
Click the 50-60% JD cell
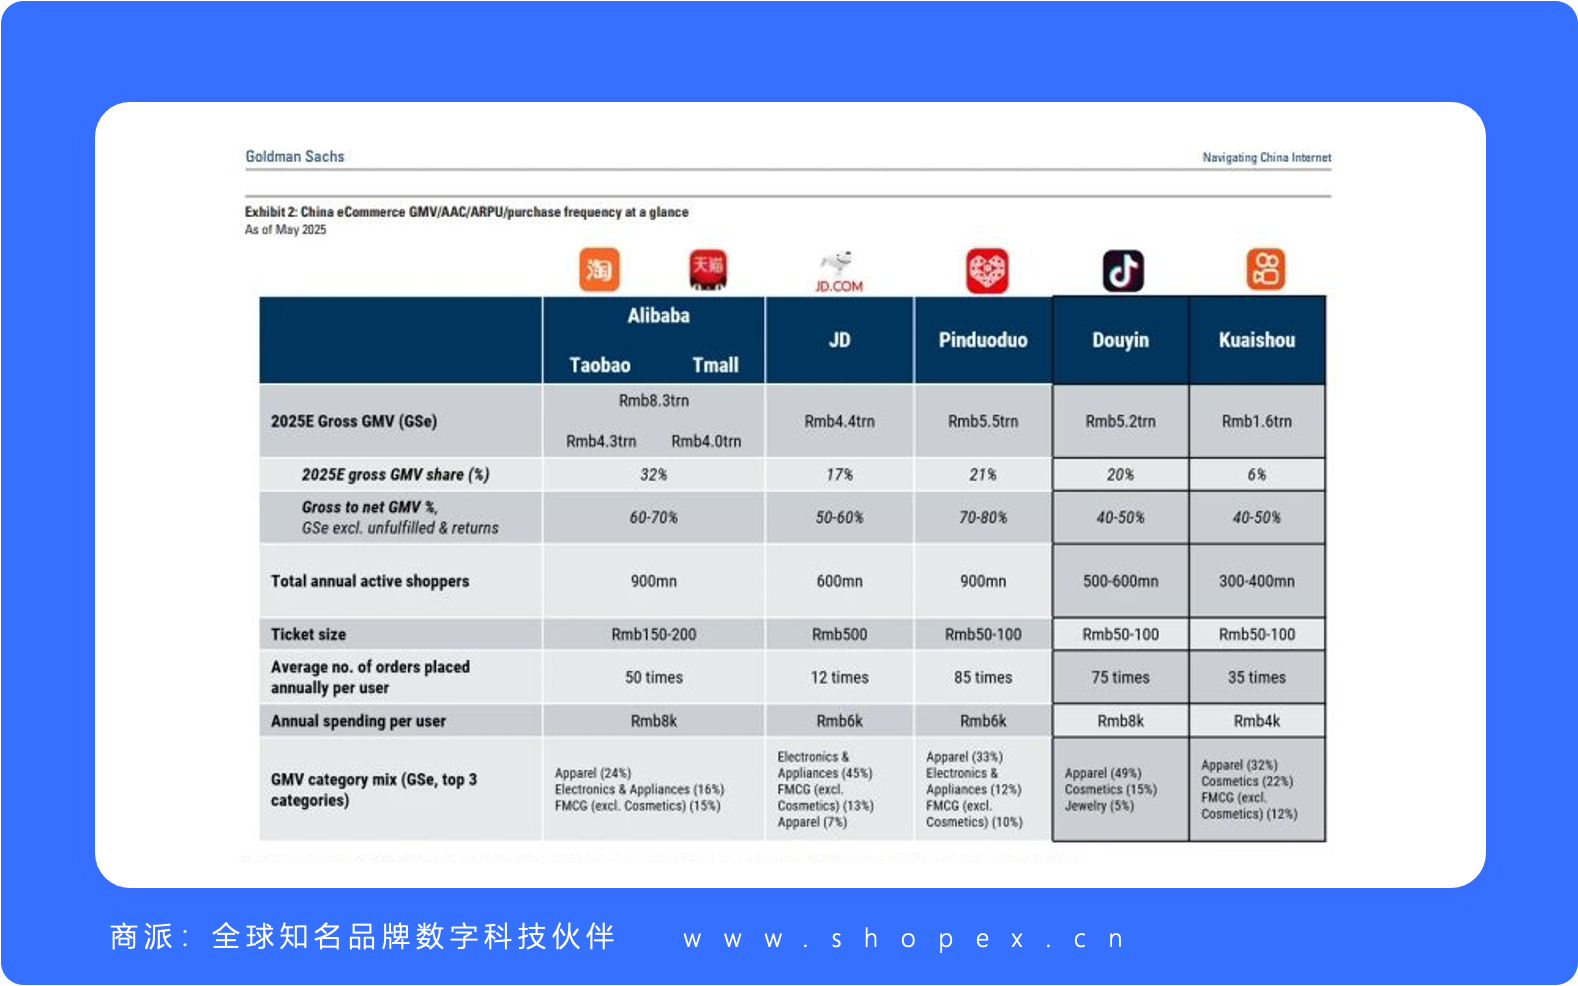point(840,517)
